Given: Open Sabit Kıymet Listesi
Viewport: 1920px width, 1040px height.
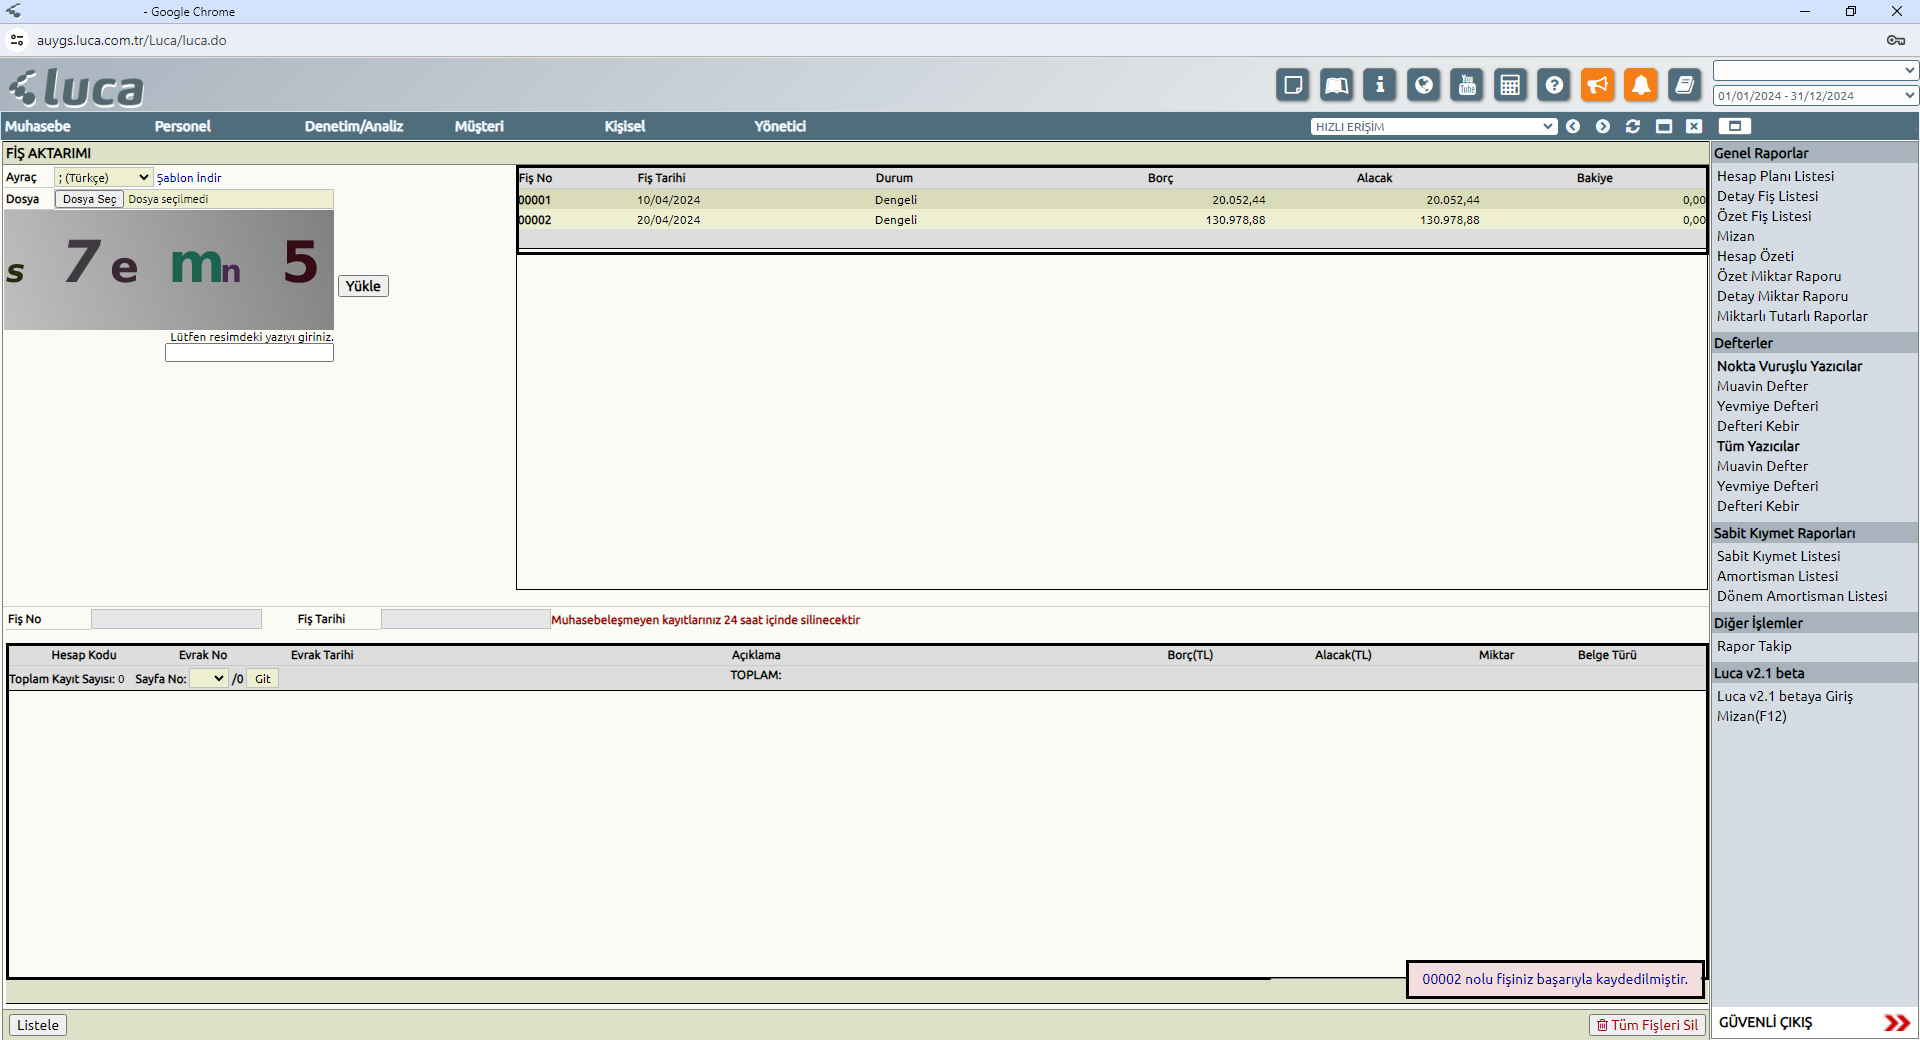Looking at the screenshot, I should point(1778,556).
